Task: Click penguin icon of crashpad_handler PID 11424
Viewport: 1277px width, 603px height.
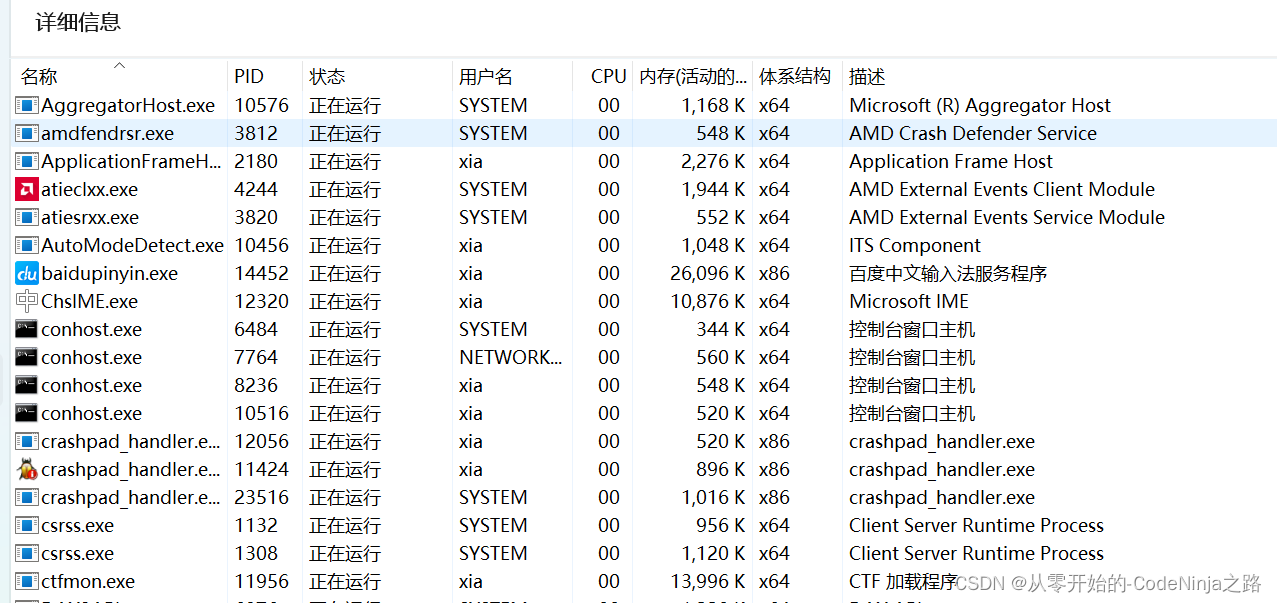Action: pyautogui.click(x=27, y=469)
